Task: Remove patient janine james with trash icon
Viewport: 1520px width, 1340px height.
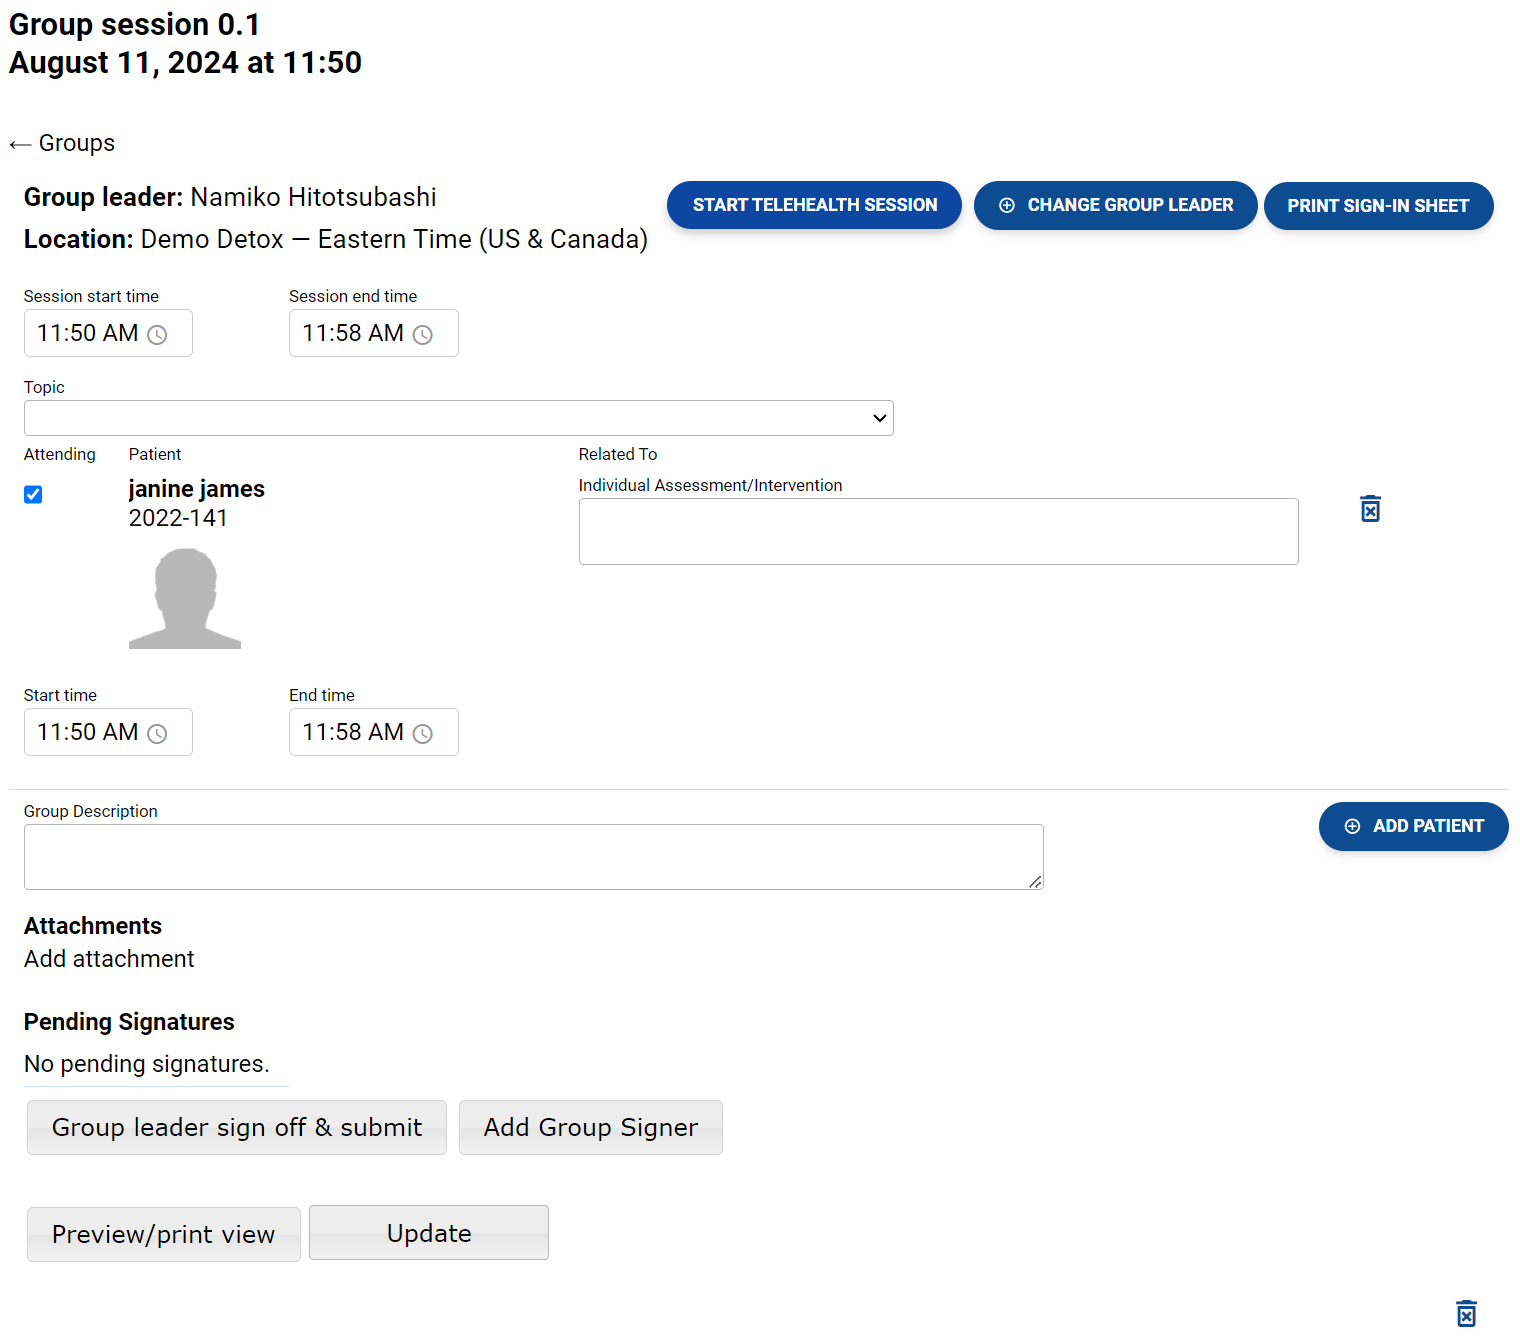Action: point(1370,509)
